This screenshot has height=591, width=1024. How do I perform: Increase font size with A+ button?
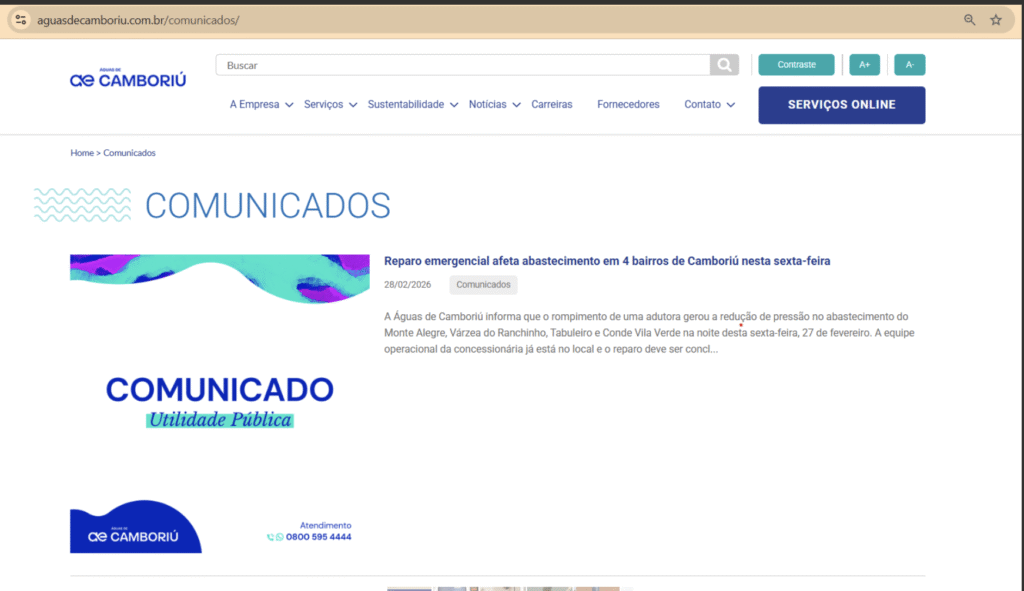pyautogui.click(x=865, y=65)
